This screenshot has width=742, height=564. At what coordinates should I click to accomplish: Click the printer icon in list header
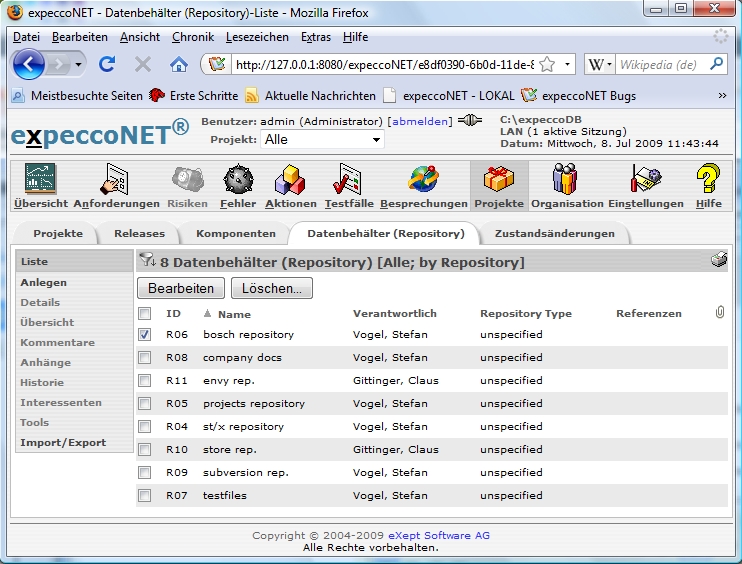click(719, 261)
